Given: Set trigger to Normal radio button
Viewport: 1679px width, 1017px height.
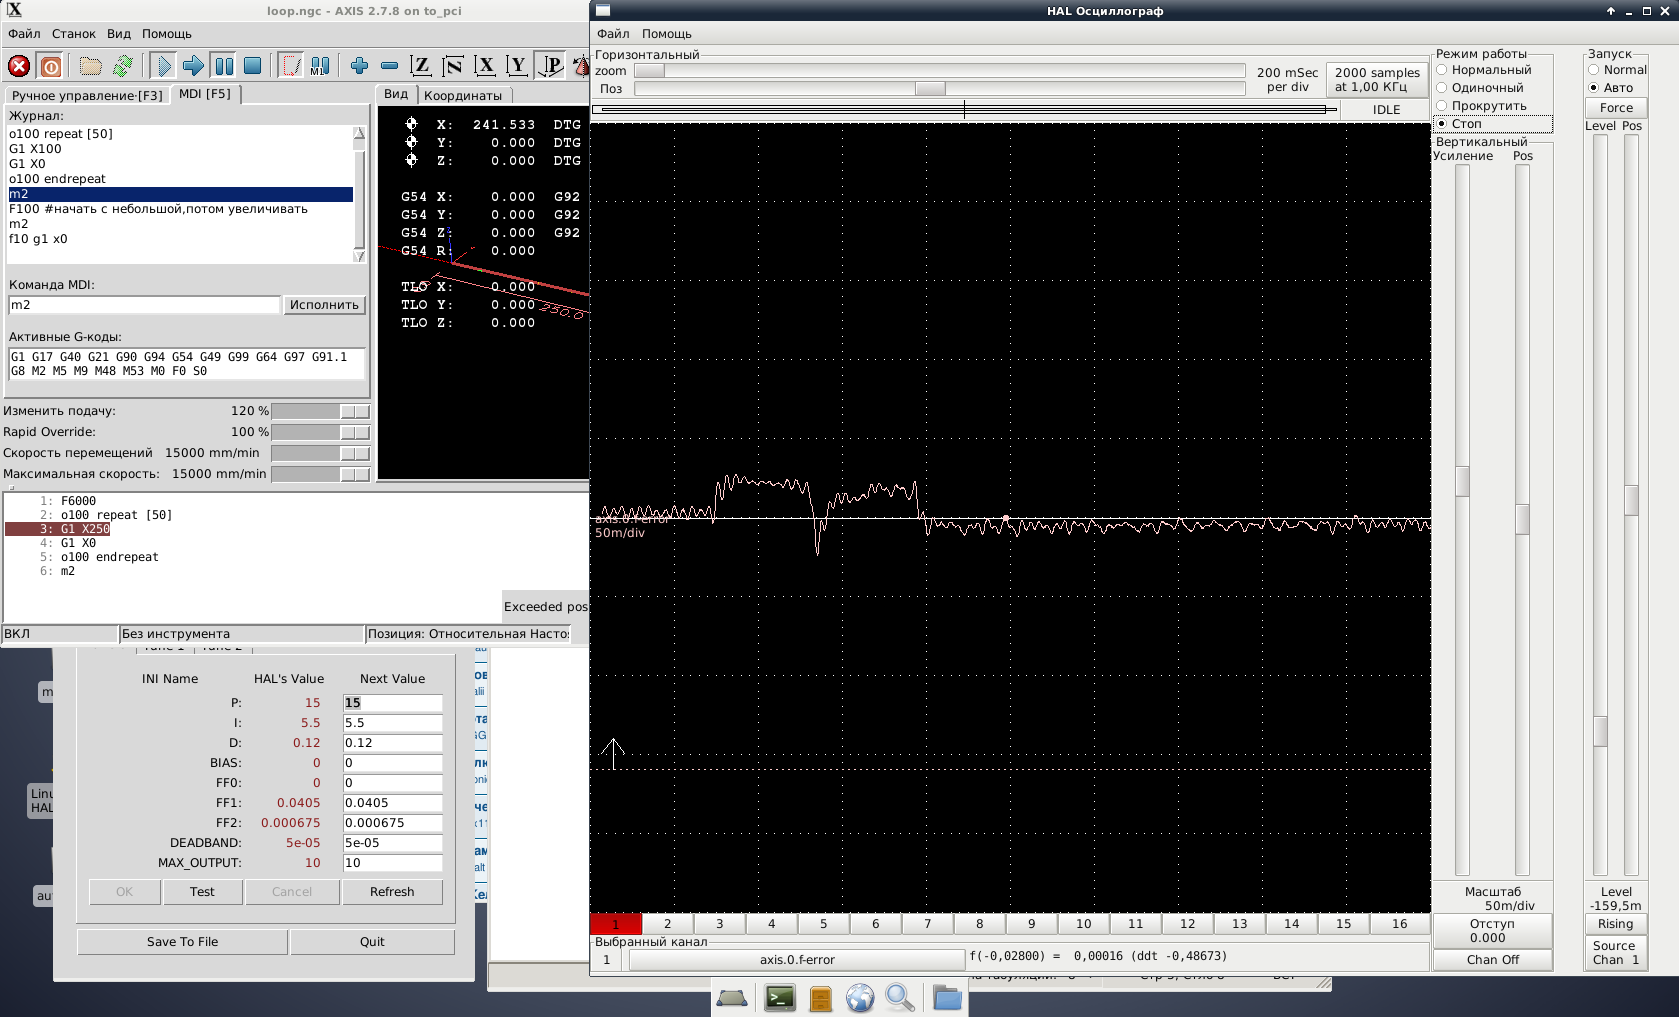Looking at the screenshot, I should (1594, 70).
